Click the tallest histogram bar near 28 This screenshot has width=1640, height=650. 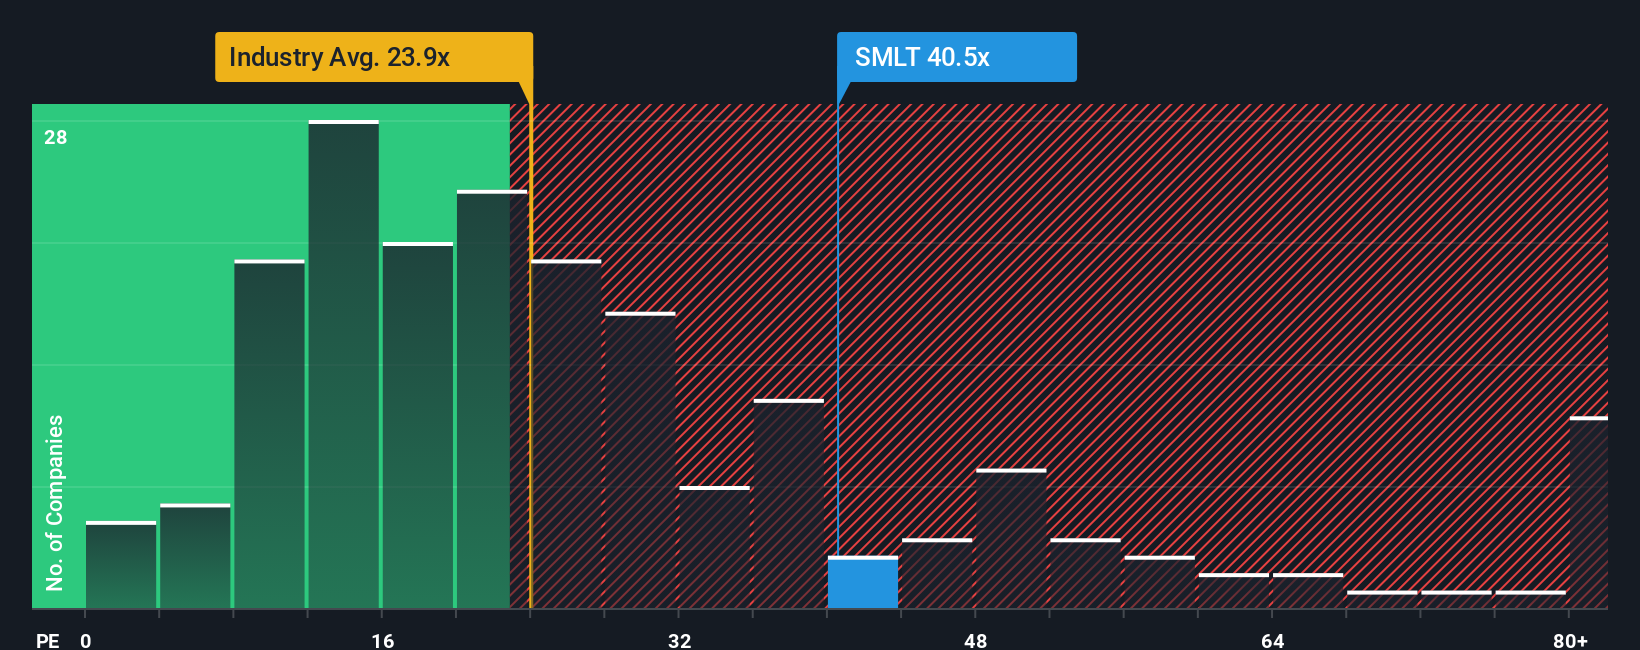point(344,365)
